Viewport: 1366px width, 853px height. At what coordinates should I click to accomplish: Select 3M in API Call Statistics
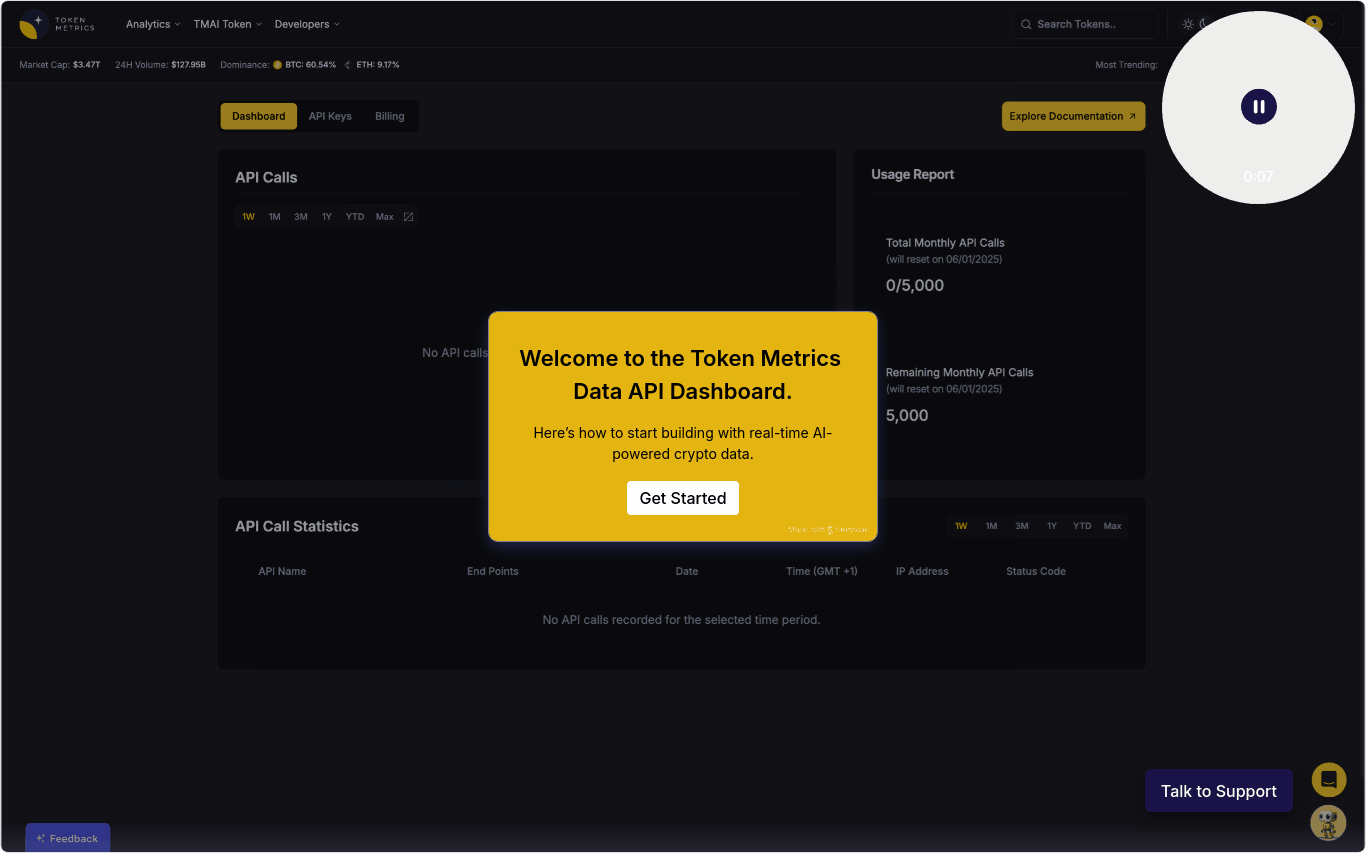(x=1022, y=526)
